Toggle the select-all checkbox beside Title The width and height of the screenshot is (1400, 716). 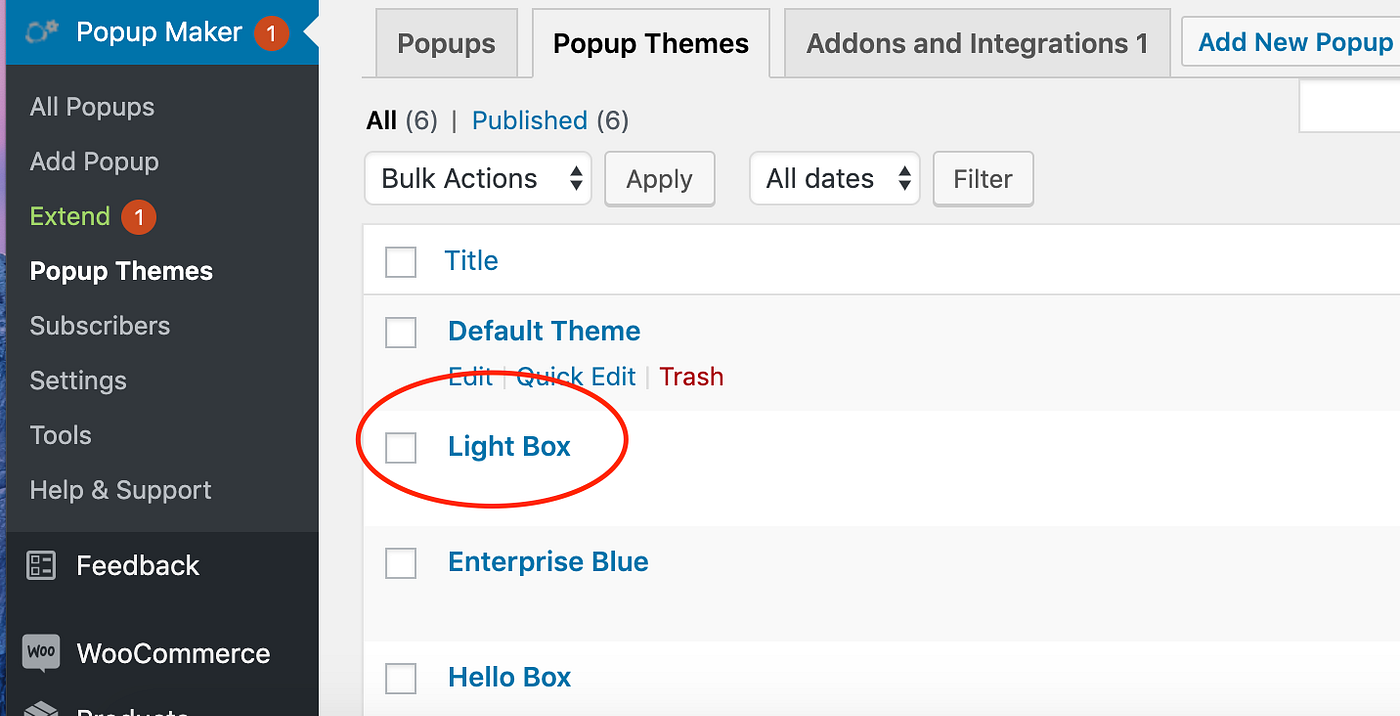click(401, 262)
